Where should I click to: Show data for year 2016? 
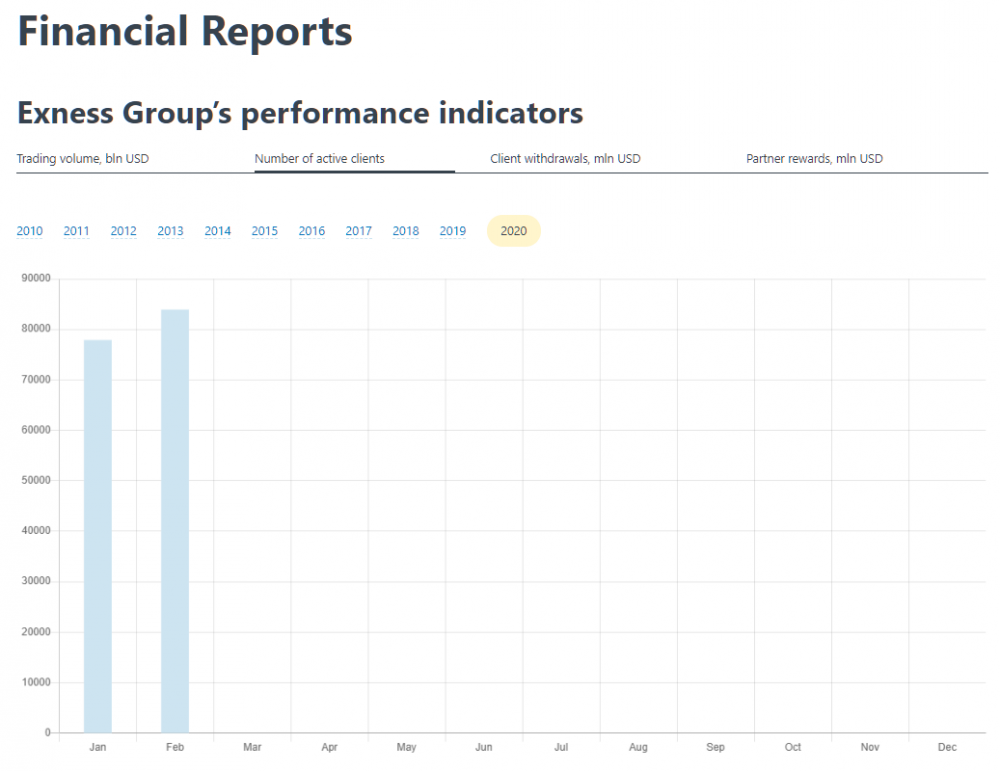[312, 231]
